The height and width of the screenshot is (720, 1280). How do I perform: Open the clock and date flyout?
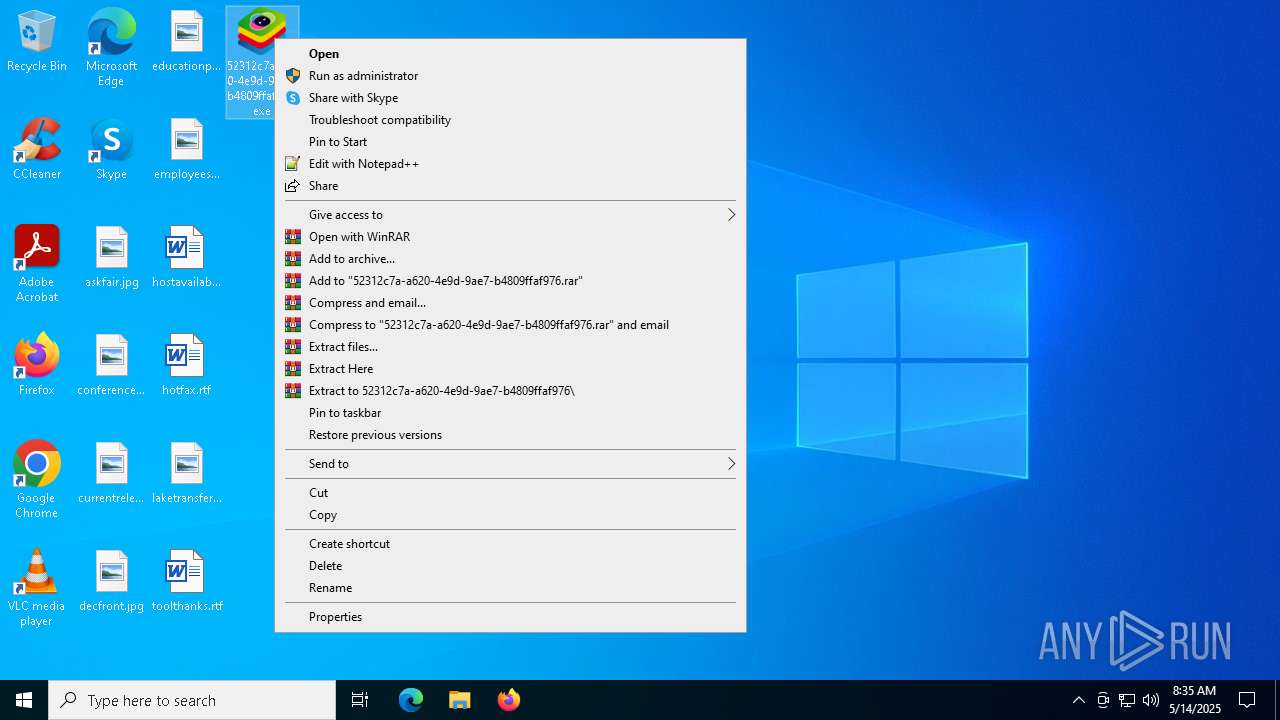click(1194, 700)
